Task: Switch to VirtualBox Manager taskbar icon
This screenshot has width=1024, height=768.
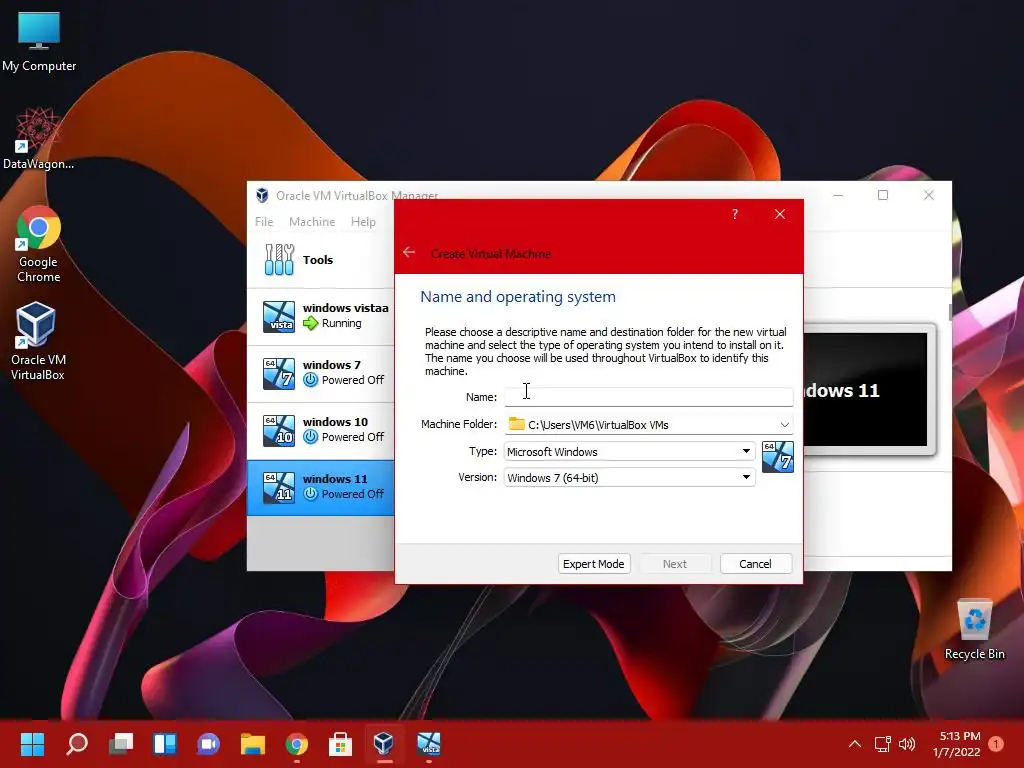Action: pos(384,744)
